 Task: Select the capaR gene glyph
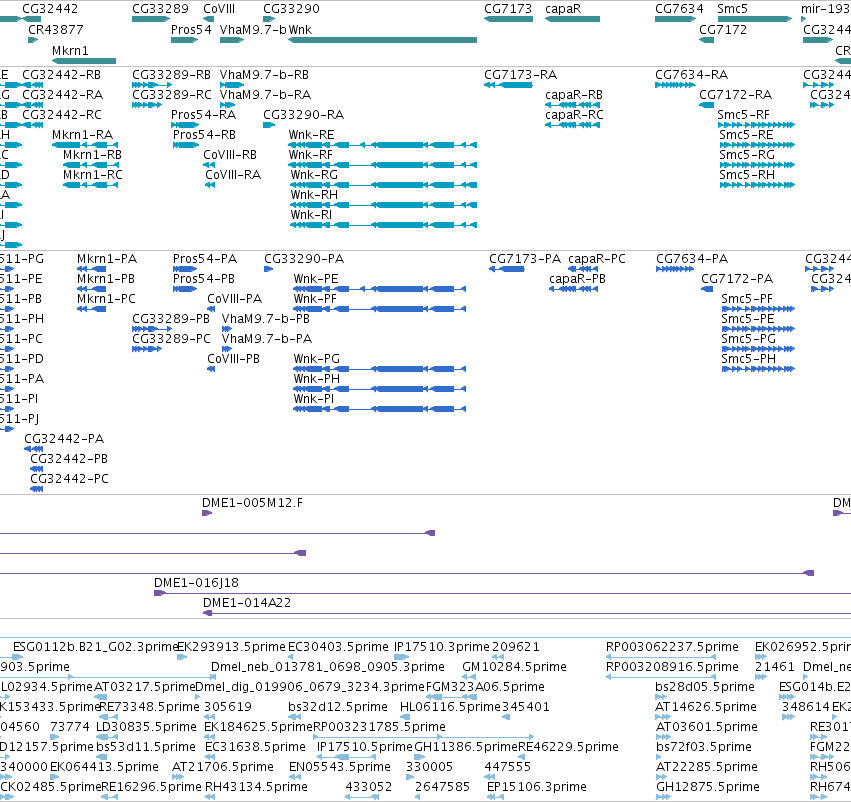pyautogui.click(x=573, y=19)
